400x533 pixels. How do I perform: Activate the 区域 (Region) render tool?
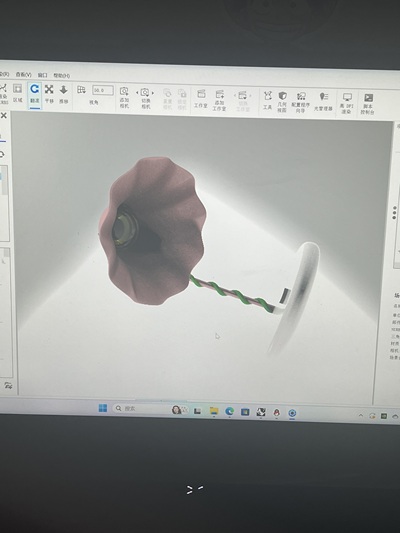tap(18, 93)
